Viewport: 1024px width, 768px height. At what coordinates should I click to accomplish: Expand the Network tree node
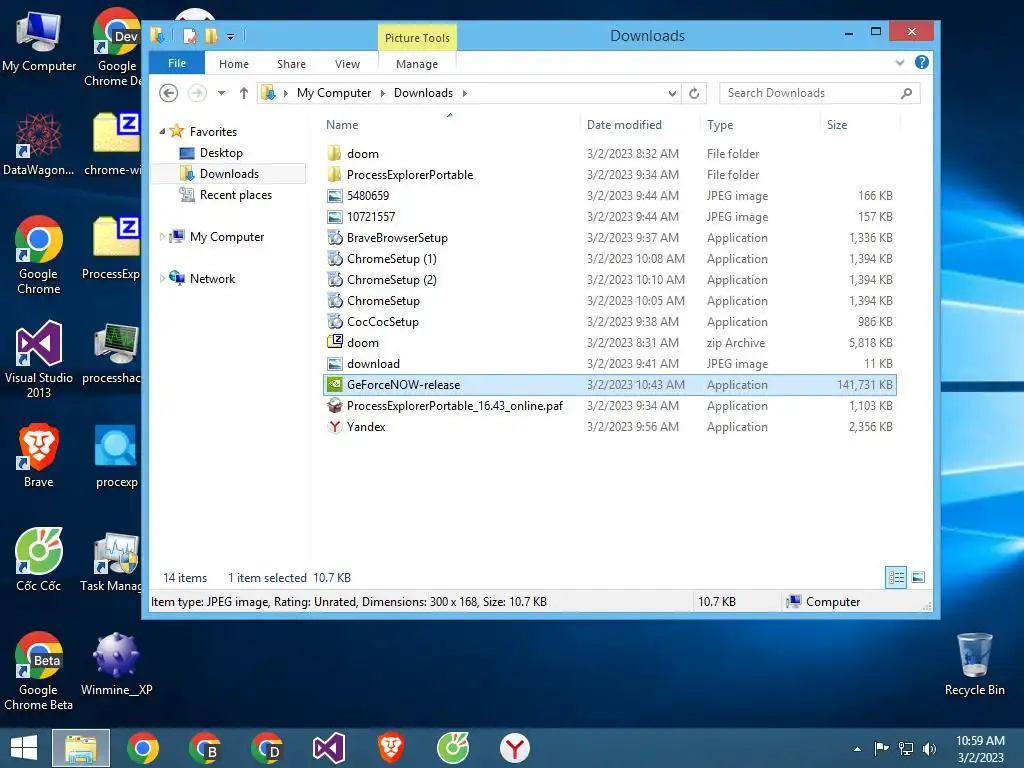tap(162, 279)
